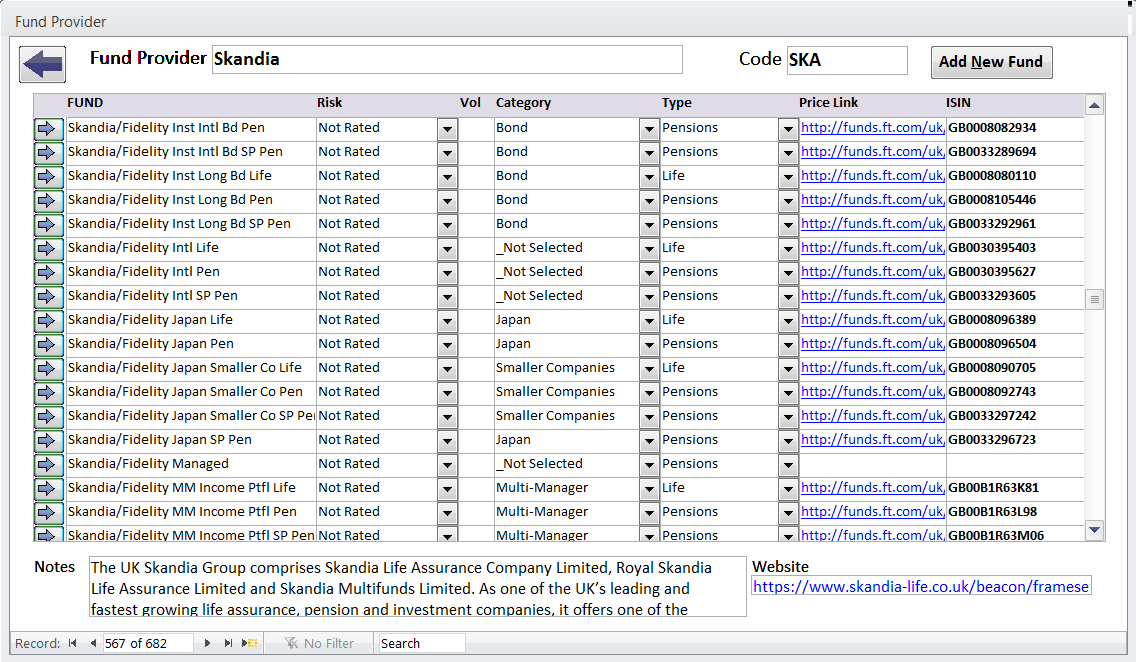
Task: Click the back arrow button beside Fund Provider
Action: coord(43,64)
